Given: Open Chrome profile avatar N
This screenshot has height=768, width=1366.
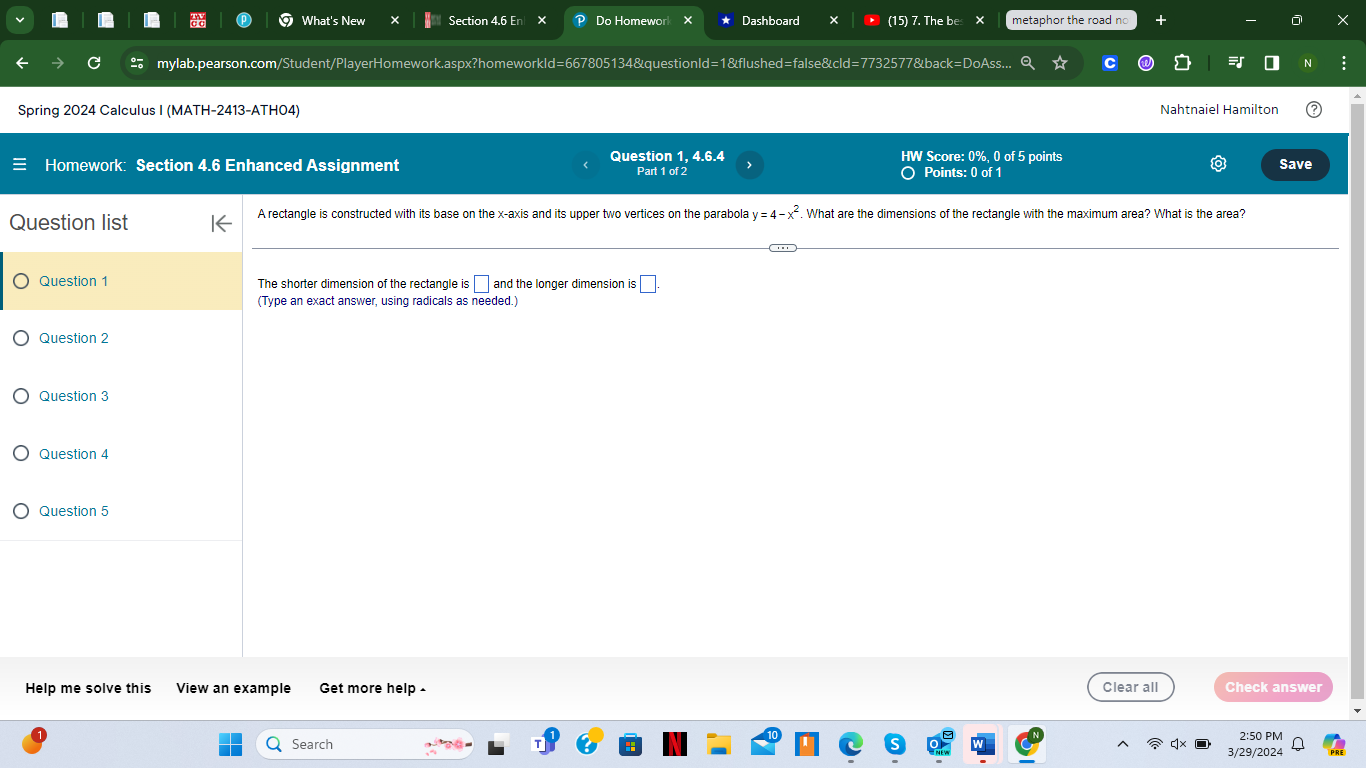Looking at the screenshot, I should point(1306,63).
